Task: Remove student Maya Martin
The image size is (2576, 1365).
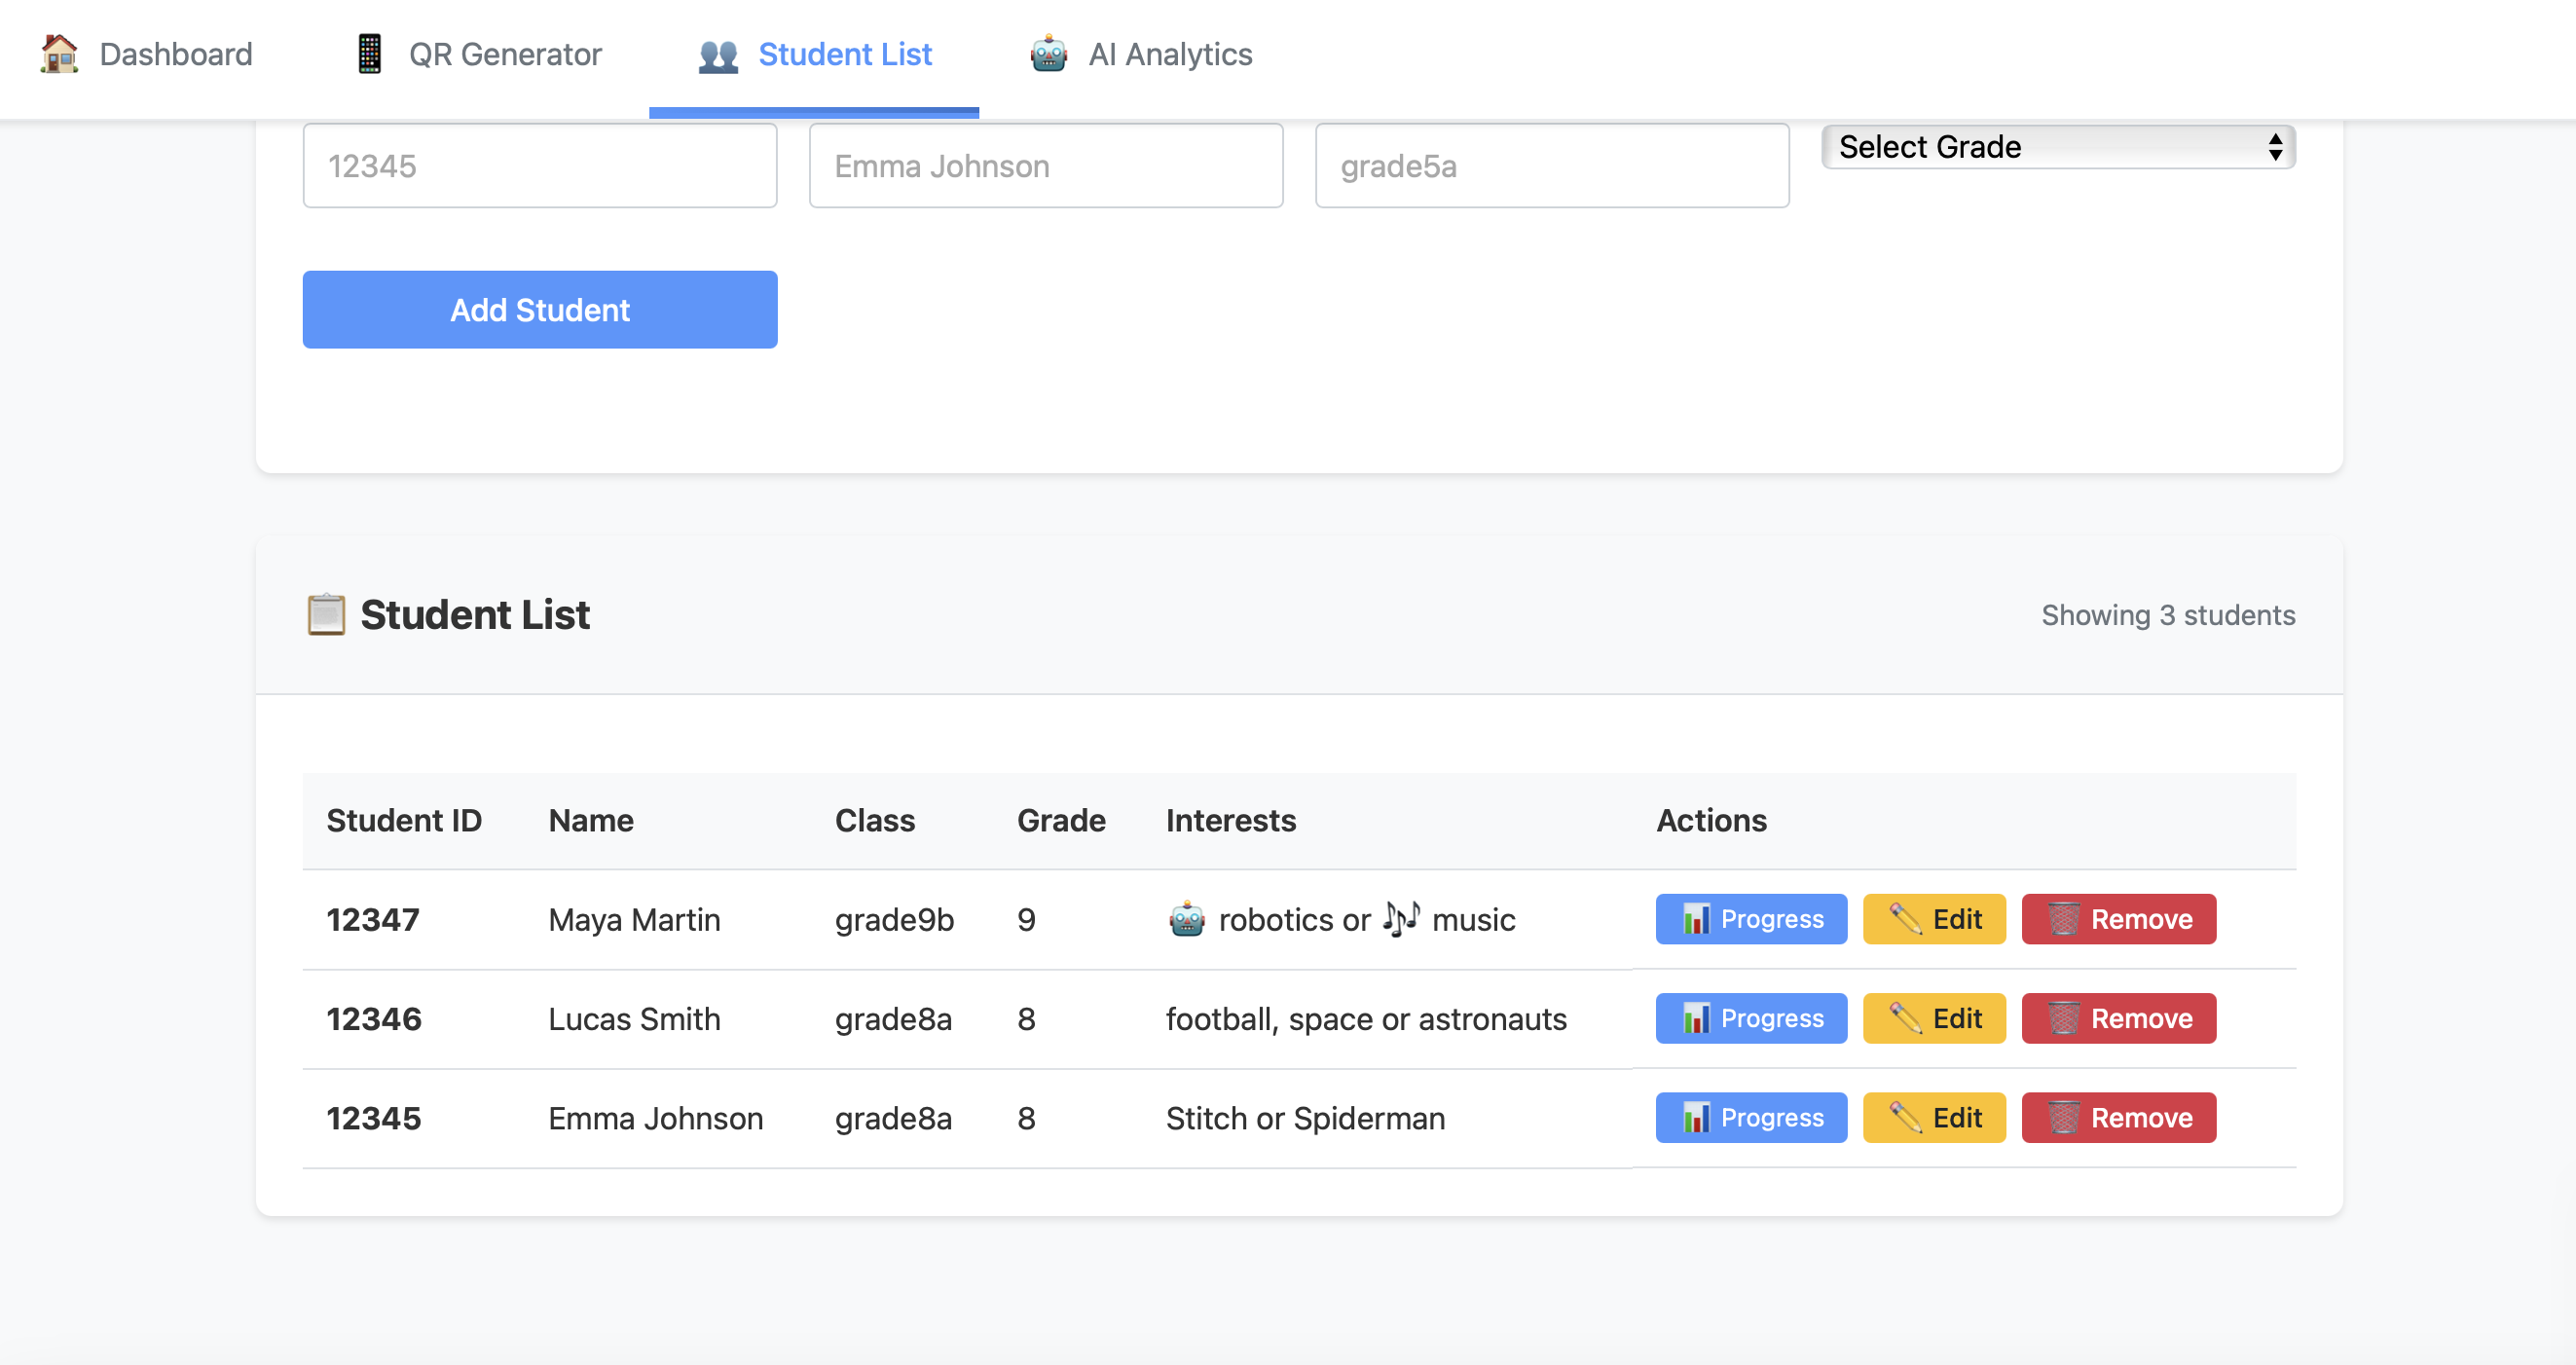Action: coord(2118,919)
